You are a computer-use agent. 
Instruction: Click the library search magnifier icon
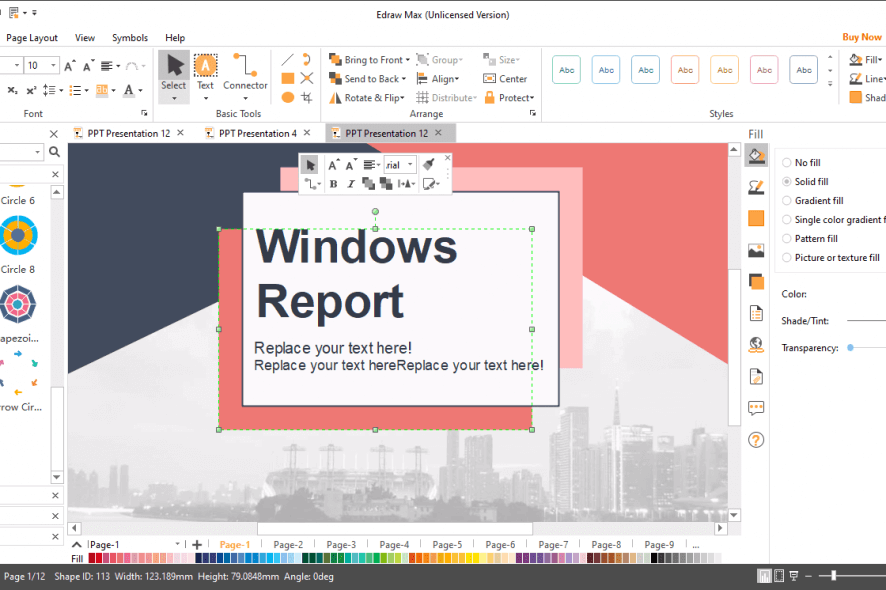54,151
